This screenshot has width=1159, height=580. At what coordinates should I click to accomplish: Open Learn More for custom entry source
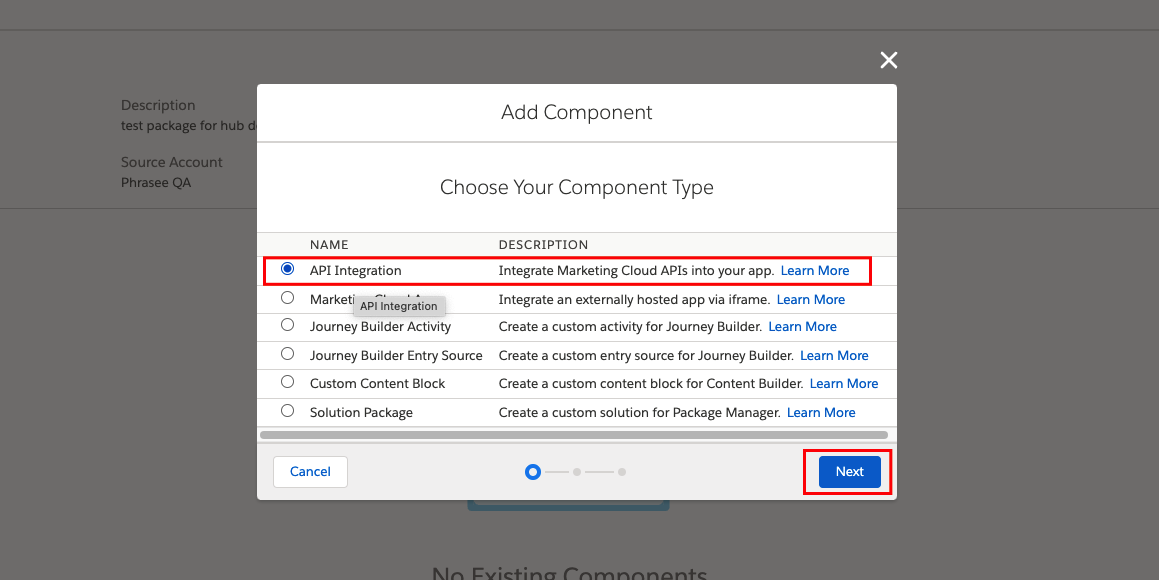click(835, 355)
